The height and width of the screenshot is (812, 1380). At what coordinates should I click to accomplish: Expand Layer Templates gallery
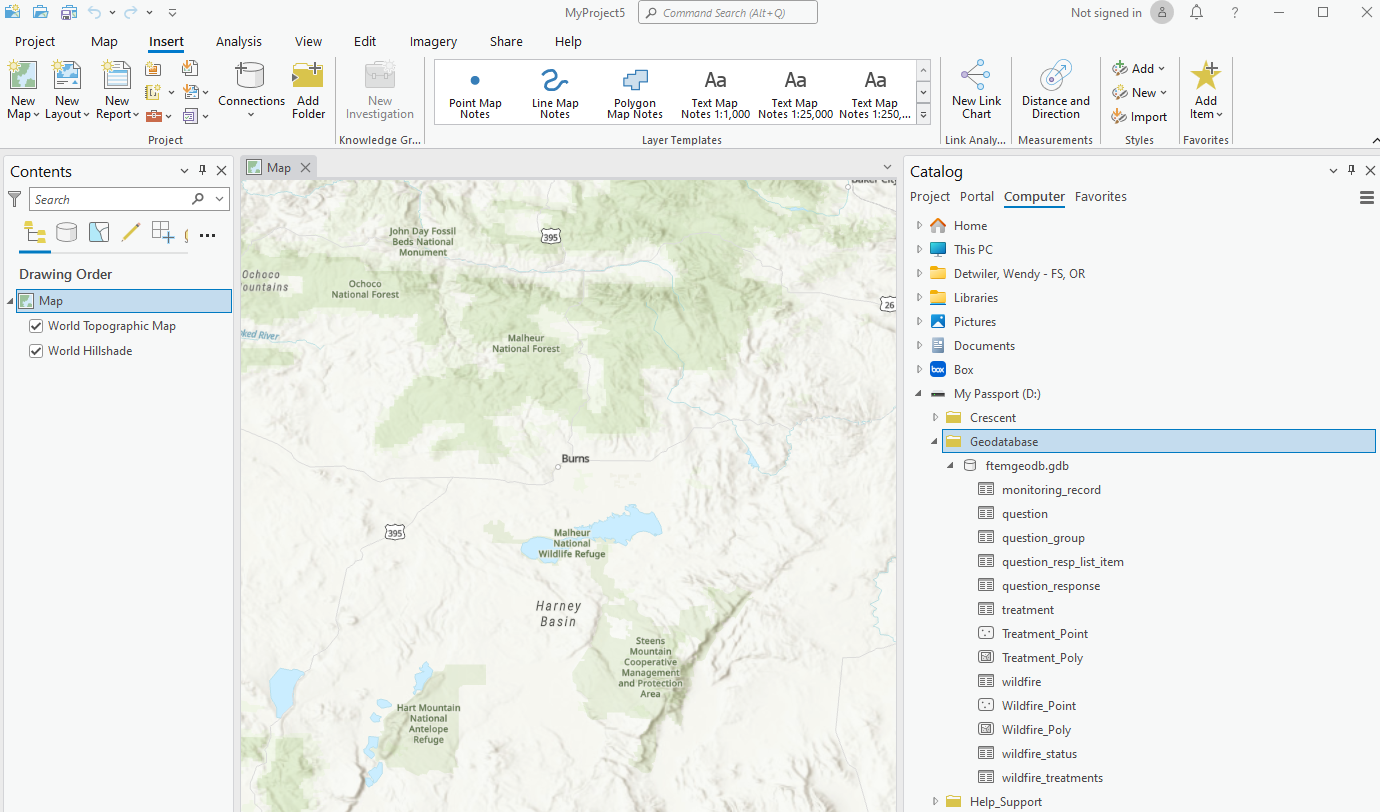click(923, 115)
